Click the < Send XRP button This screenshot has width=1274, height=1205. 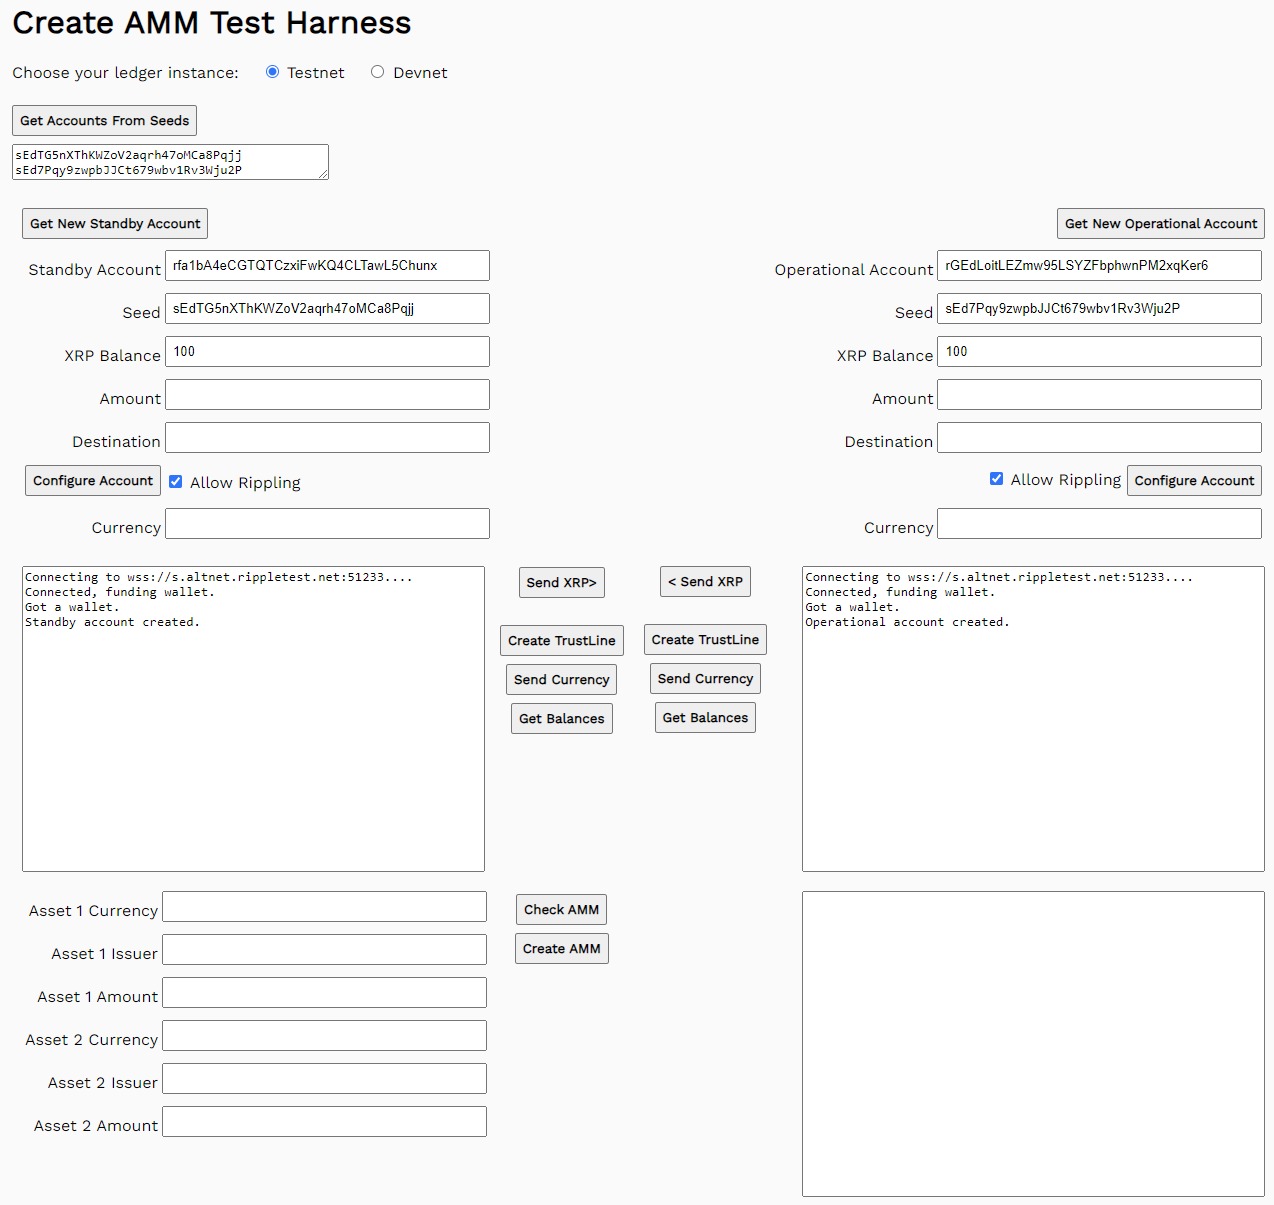click(x=705, y=582)
